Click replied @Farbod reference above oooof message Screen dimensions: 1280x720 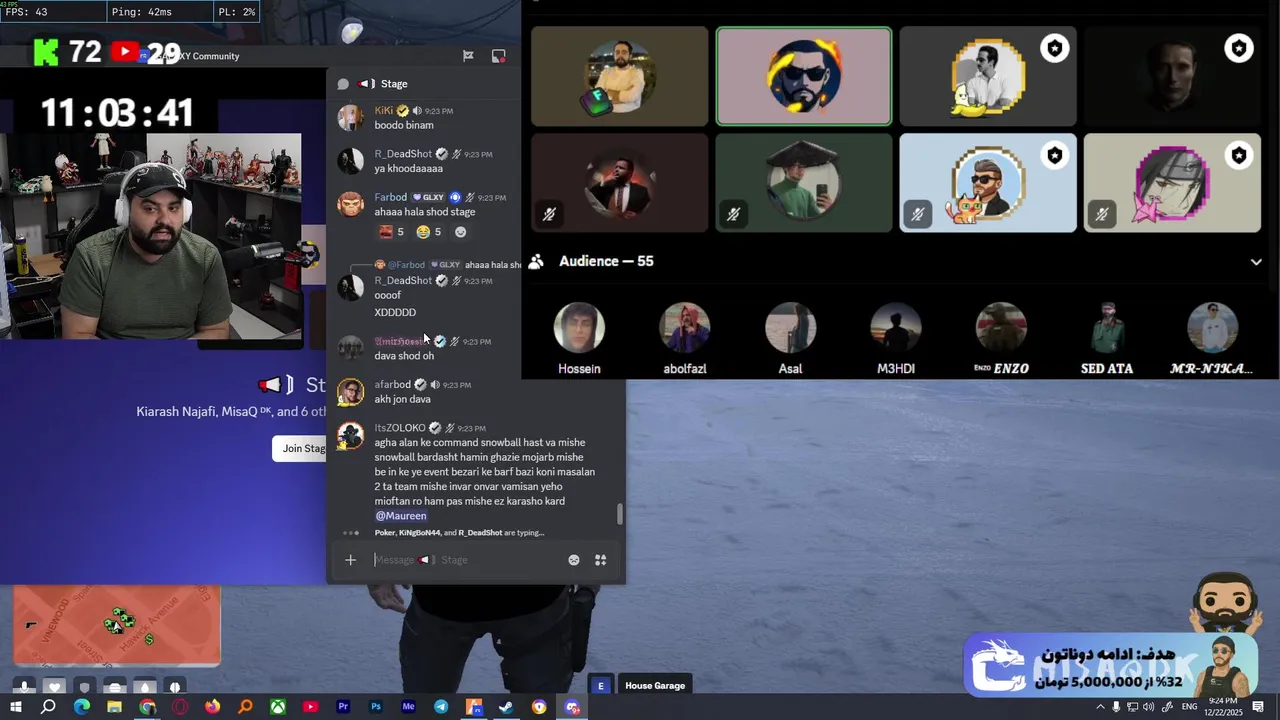(405, 265)
